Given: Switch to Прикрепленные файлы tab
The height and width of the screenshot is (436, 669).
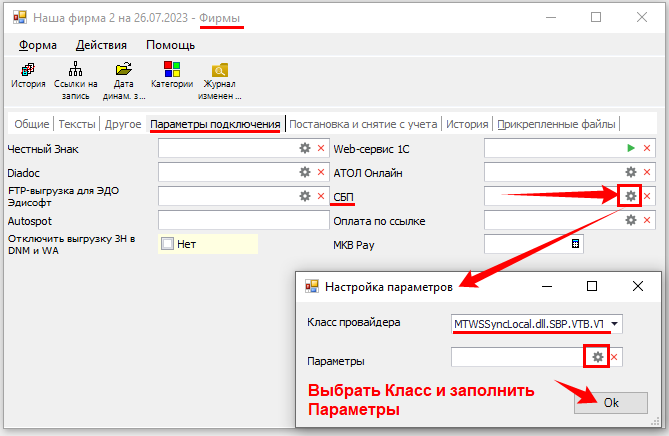Looking at the screenshot, I should (557, 124).
